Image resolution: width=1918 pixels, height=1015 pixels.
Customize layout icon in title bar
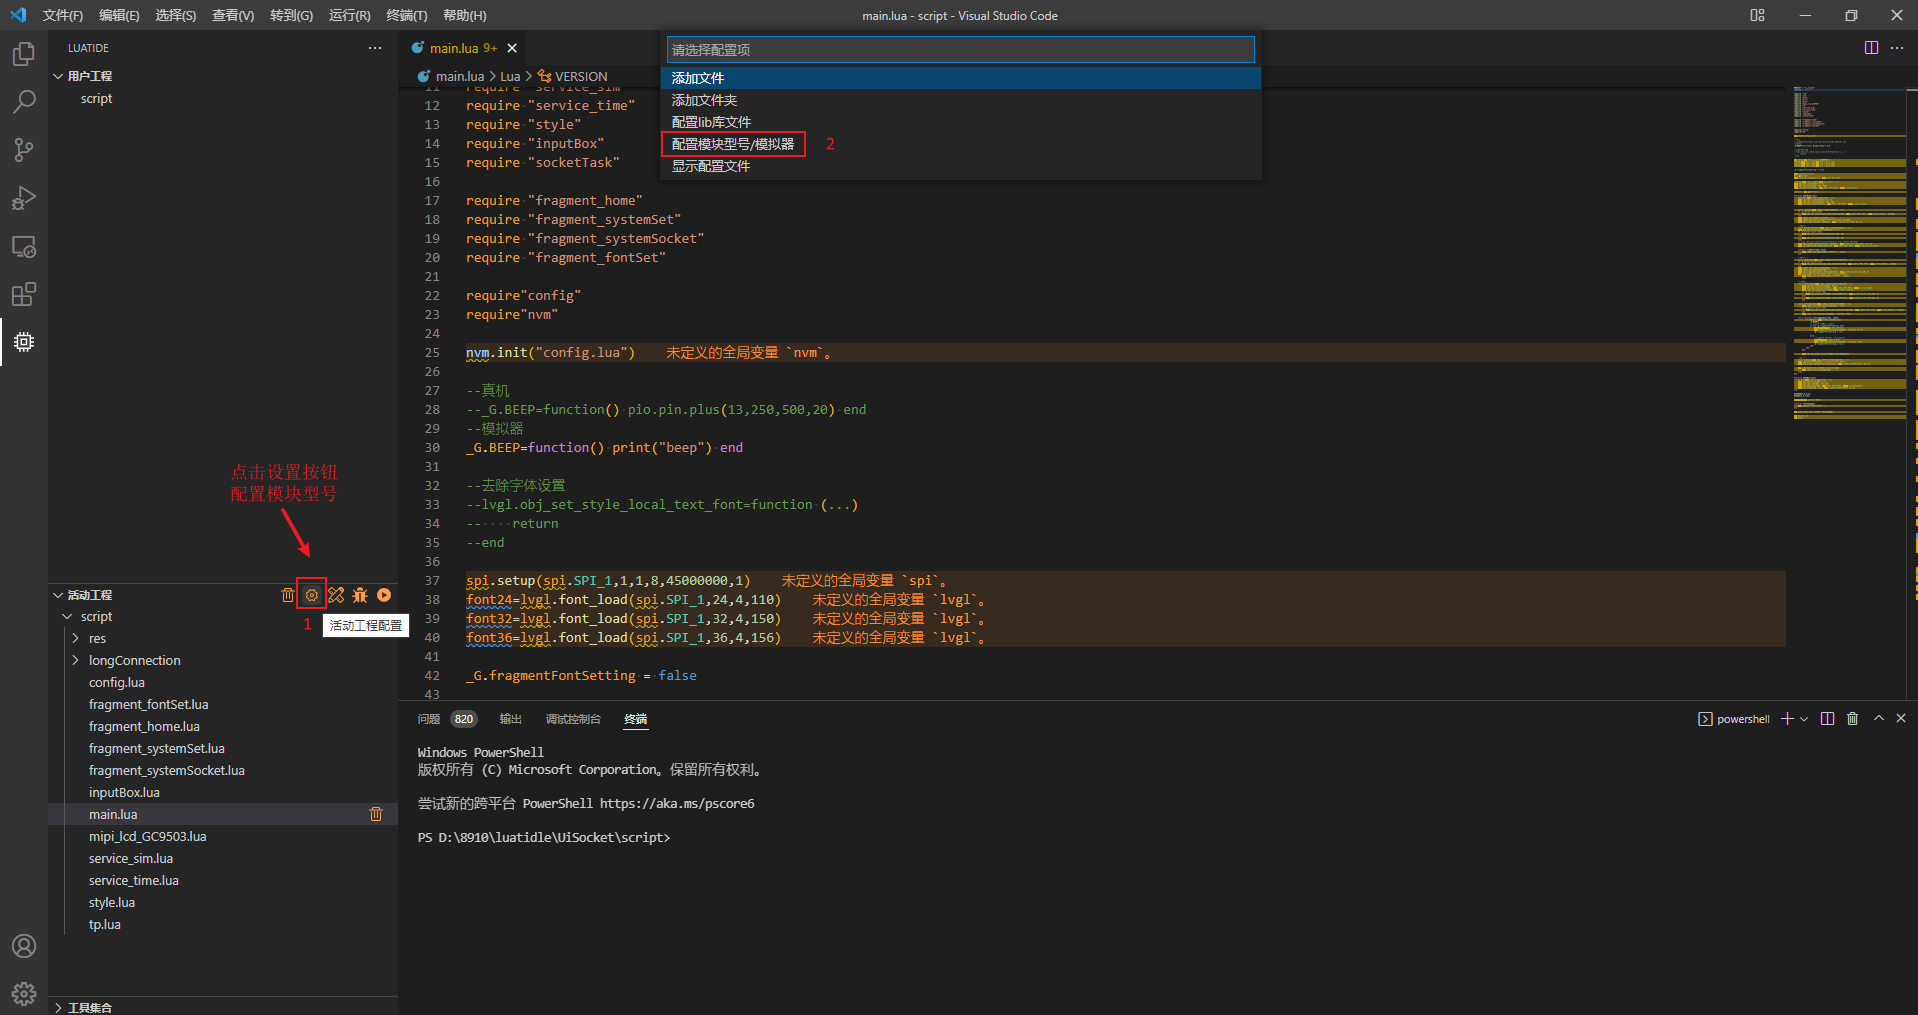tap(1757, 15)
